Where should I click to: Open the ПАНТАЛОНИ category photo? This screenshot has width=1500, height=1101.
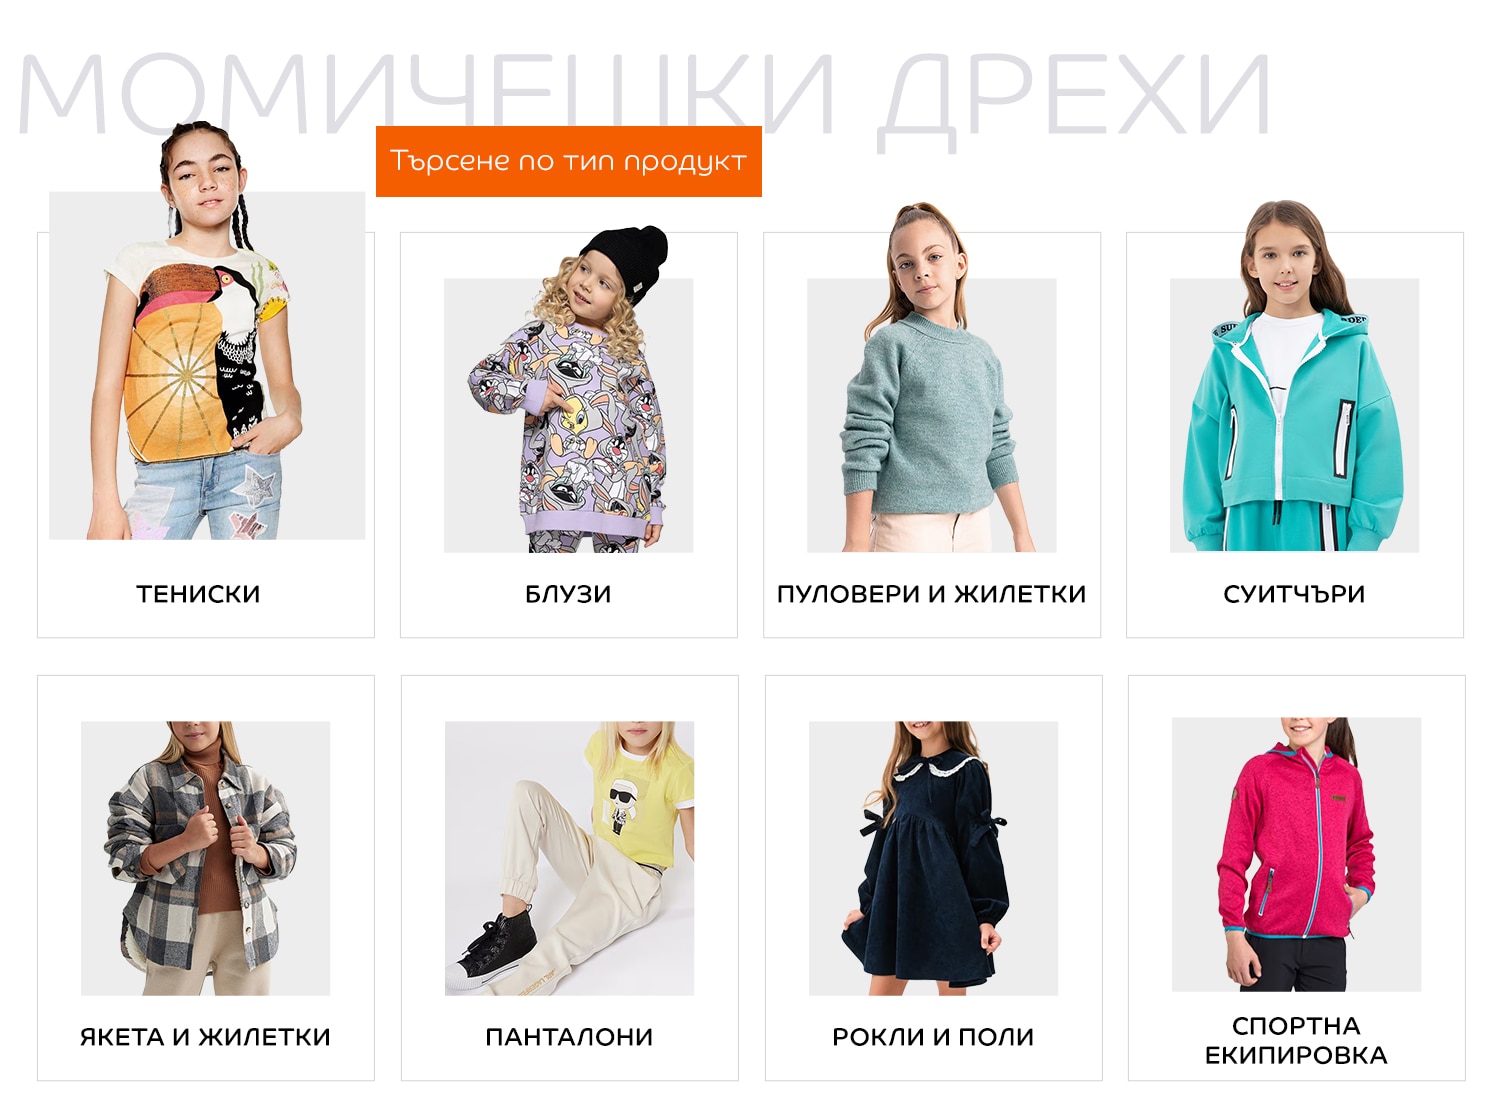point(570,858)
